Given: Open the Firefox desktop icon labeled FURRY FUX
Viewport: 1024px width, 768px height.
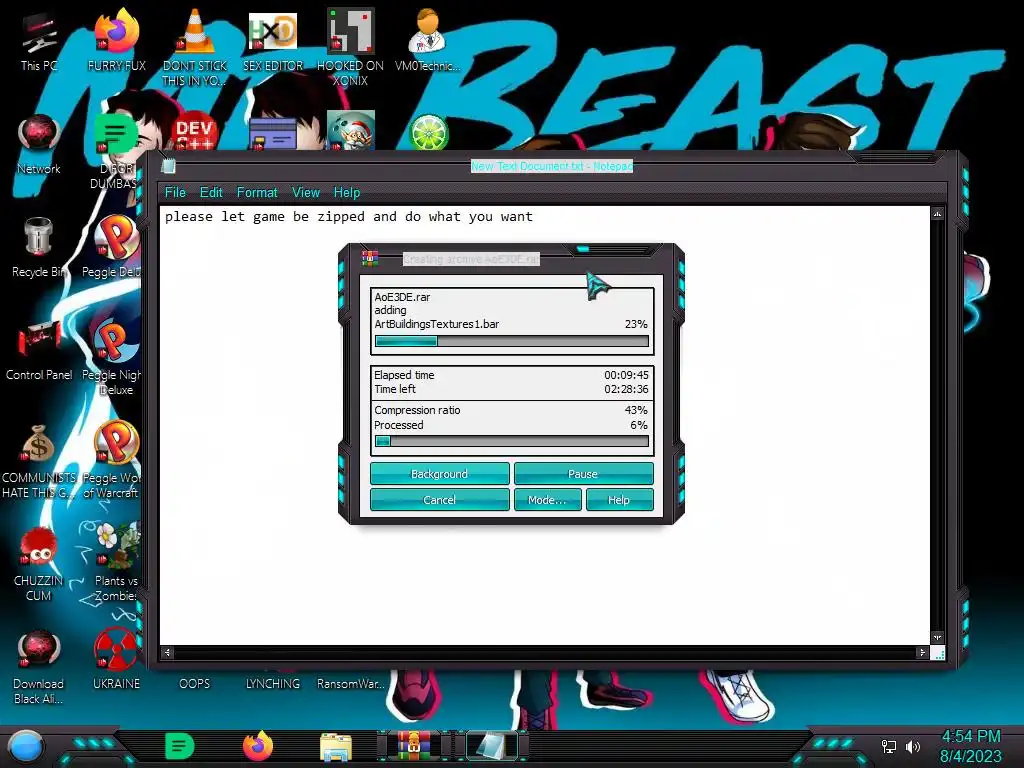Looking at the screenshot, I should (116, 40).
